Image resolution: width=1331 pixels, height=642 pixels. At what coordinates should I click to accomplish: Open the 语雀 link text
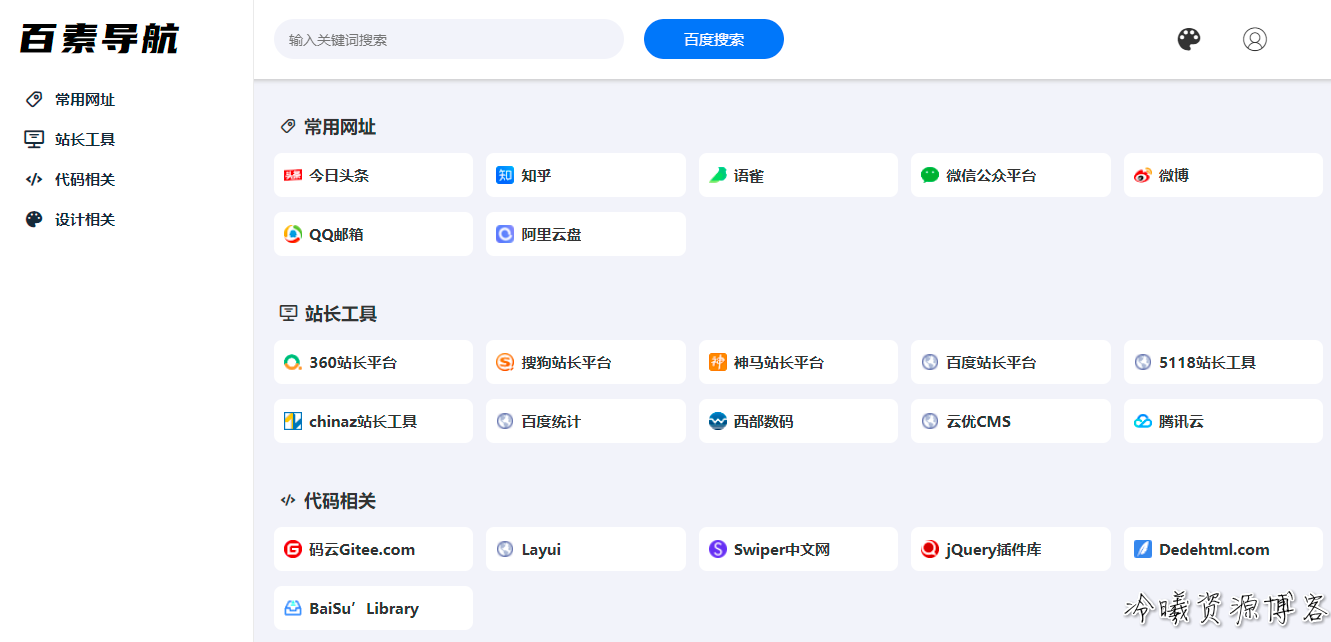click(749, 175)
